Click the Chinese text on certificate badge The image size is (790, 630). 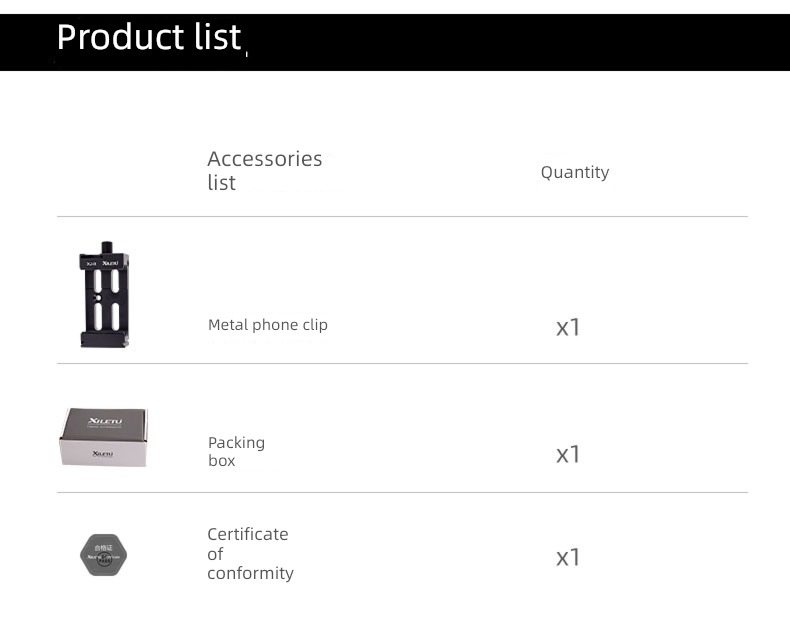point(103,547)
